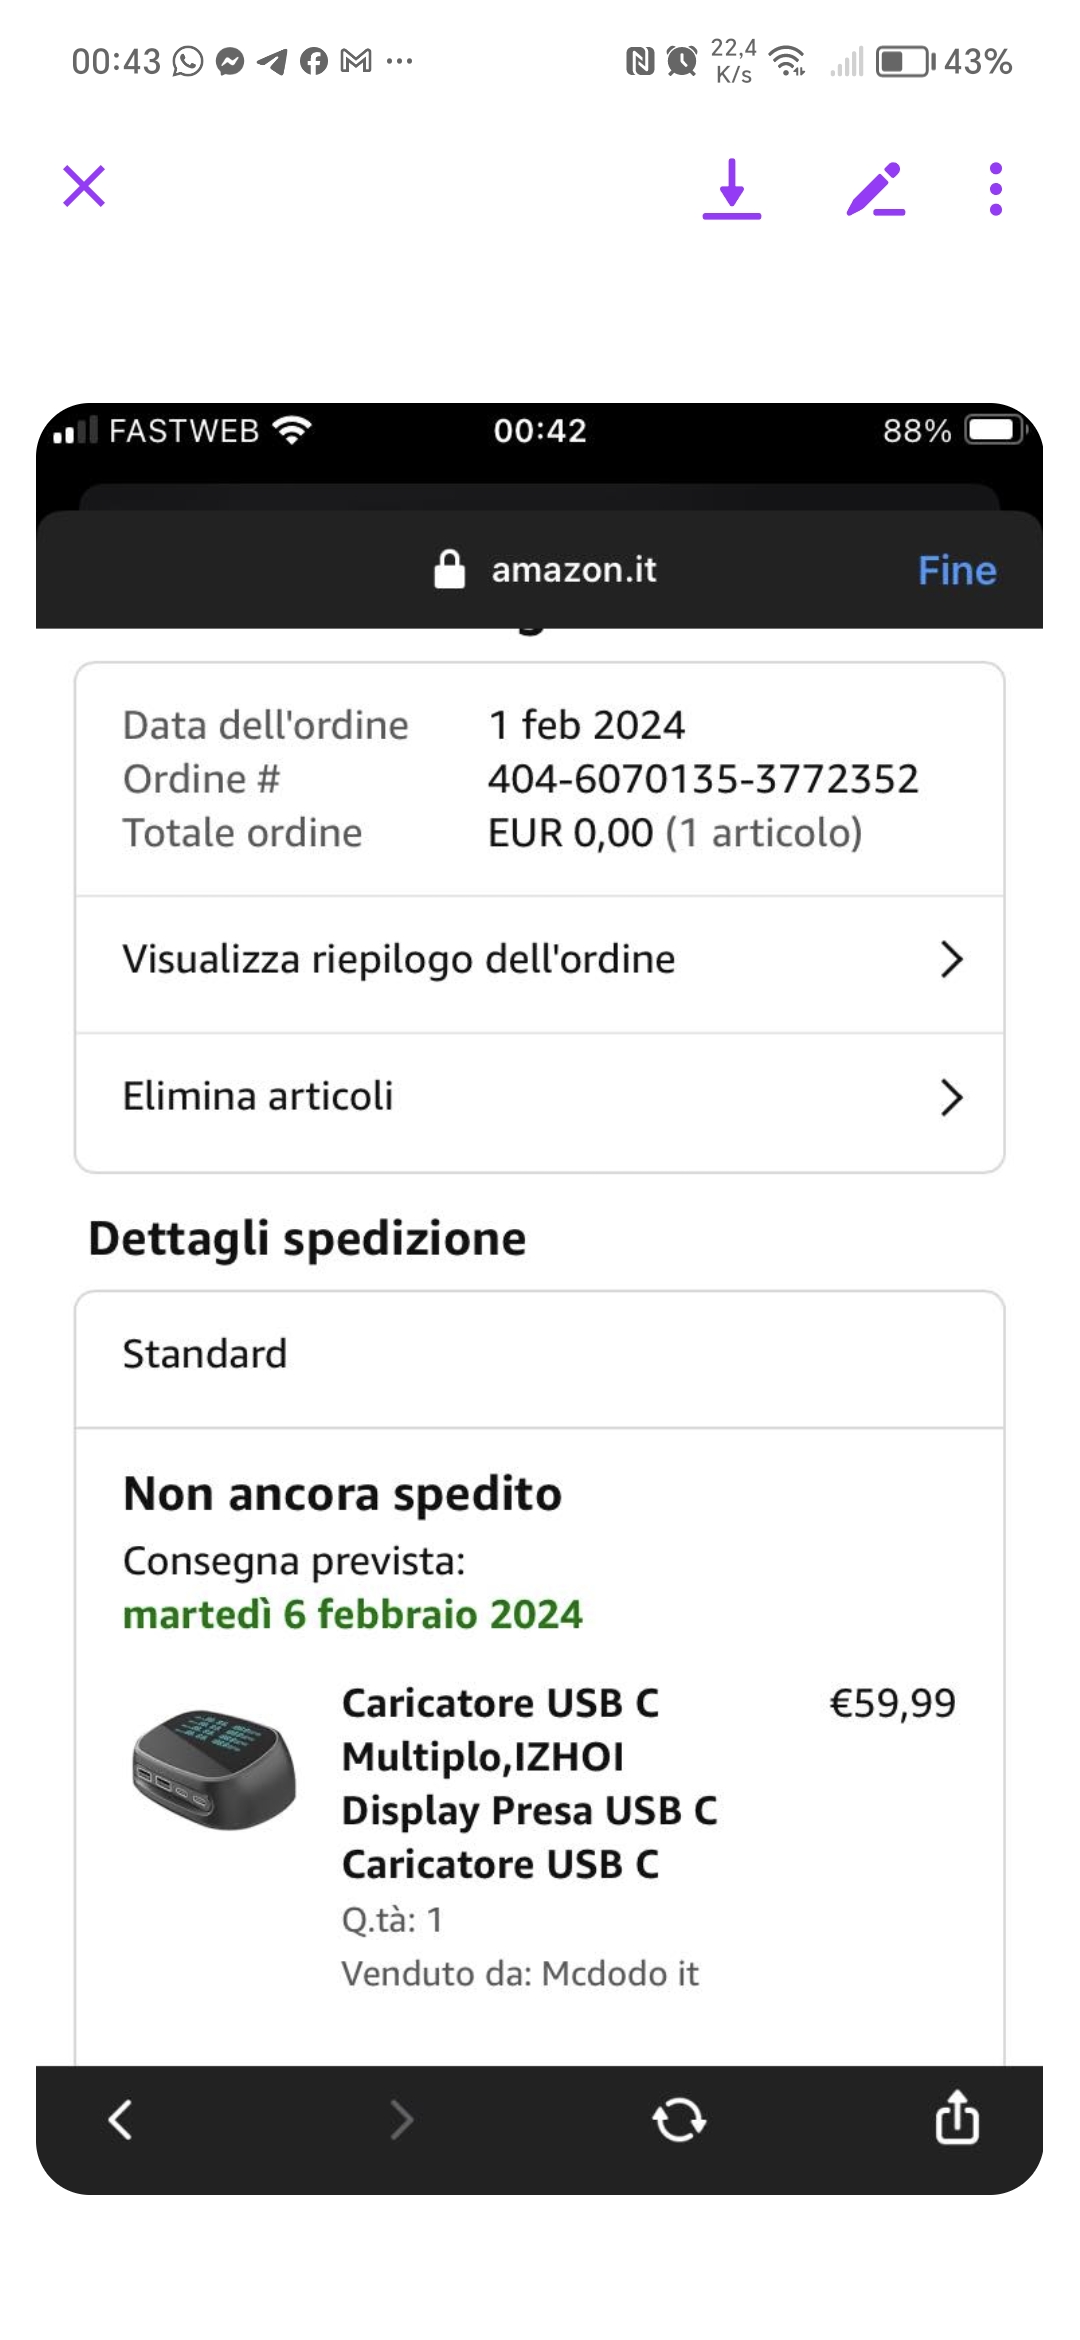Tap the edit pencil icon
Viewport: 1080px width, 2340px height.
[x=876, y=189]
